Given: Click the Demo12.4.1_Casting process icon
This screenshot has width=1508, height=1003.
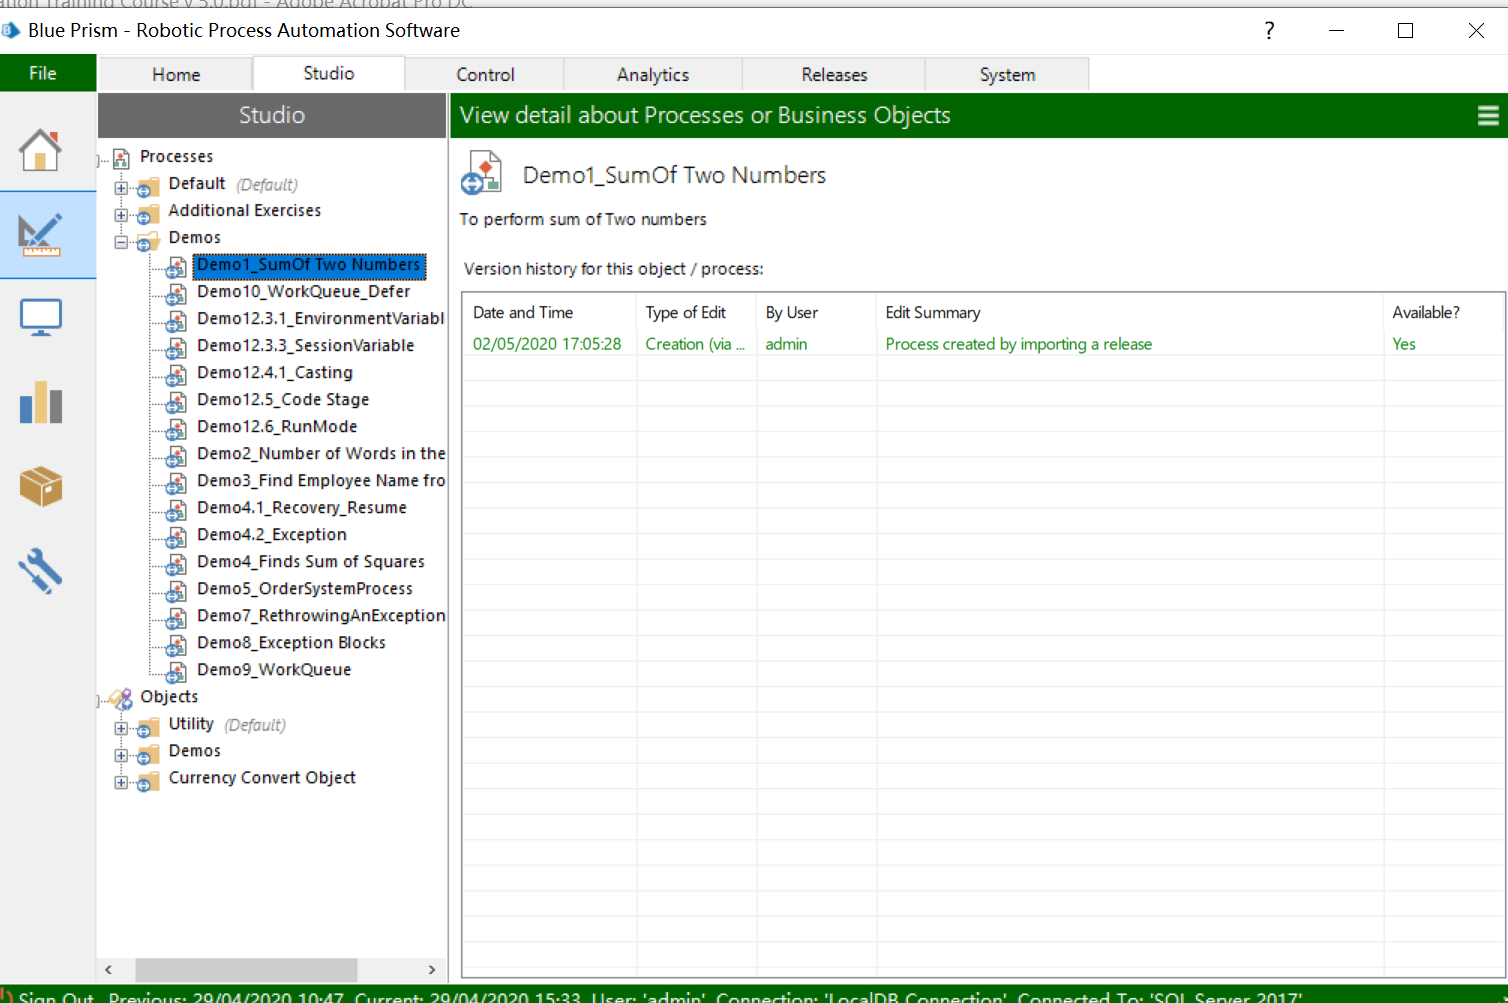Looking at the screenshot, I should click(x=176, y=374).
